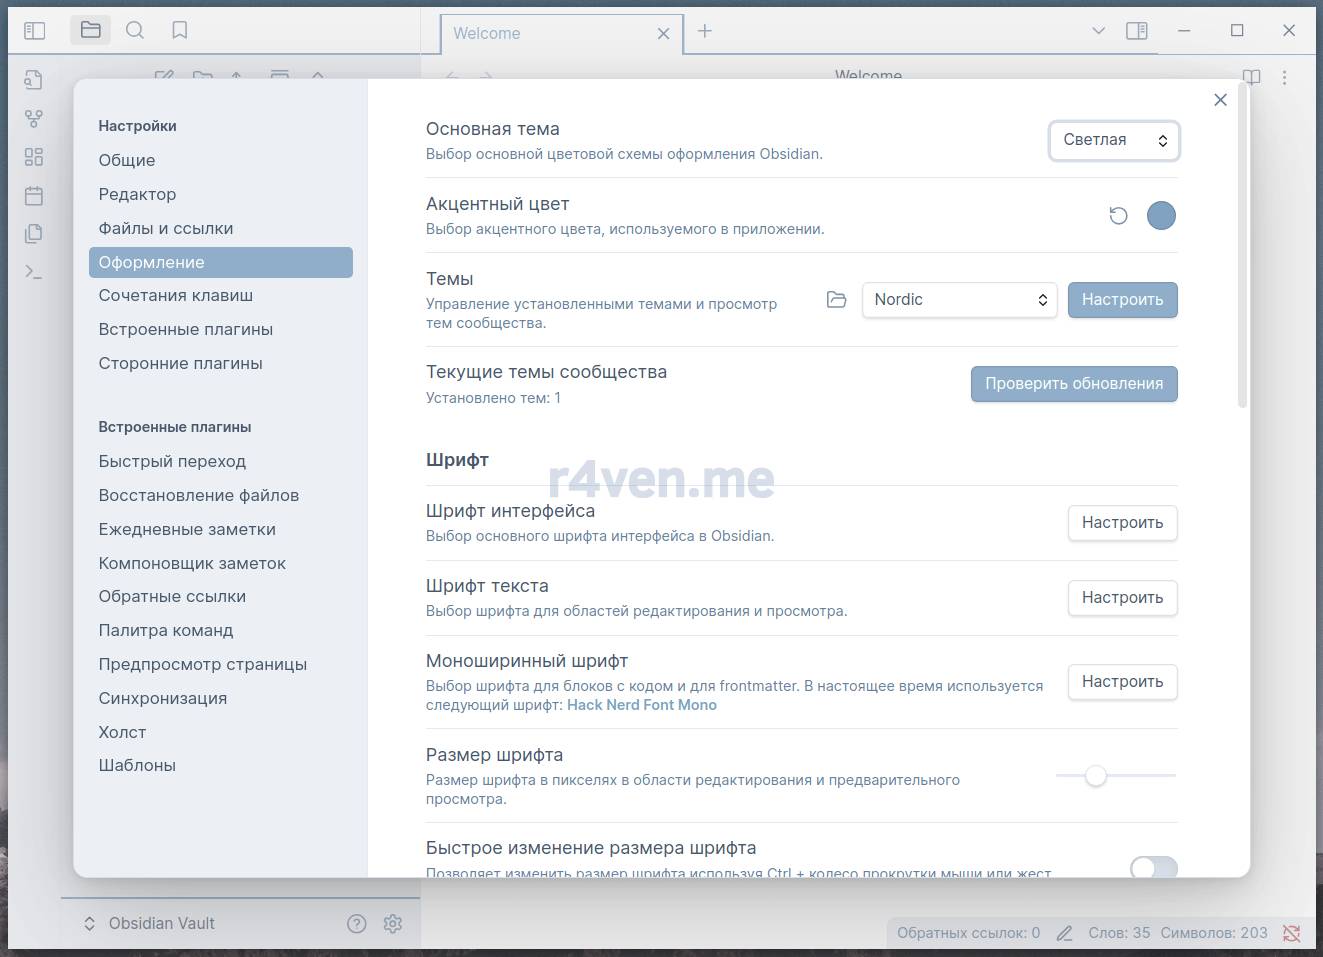Toggle quick font size adjustment switch

point(1153,866)
